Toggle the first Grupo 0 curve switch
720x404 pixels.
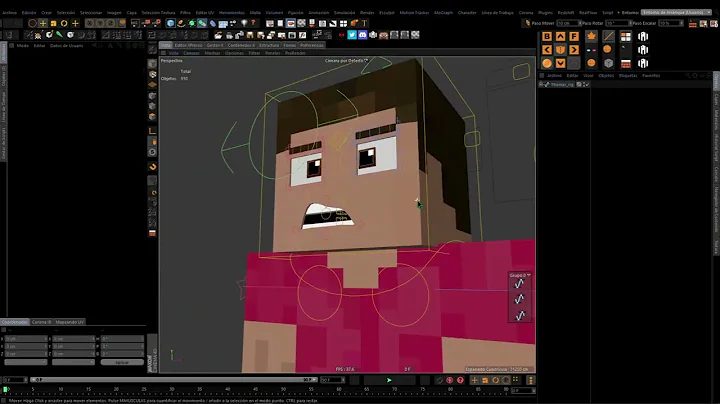tap(519, 284)
